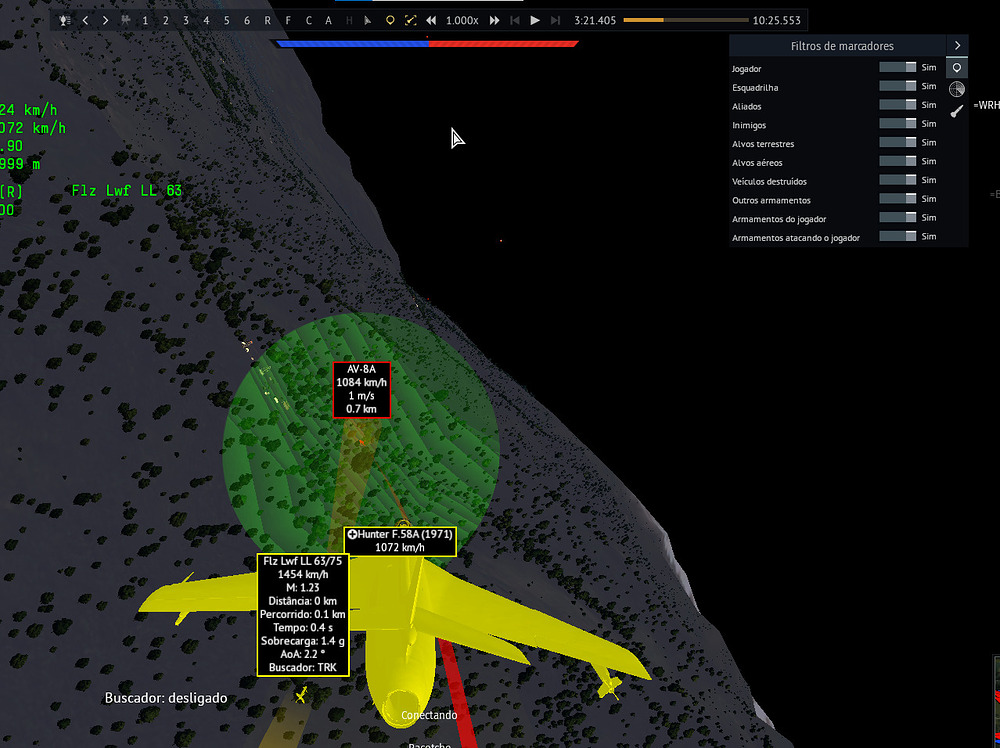Click the camera icon in replay toolbar

(x=125, y=20)
